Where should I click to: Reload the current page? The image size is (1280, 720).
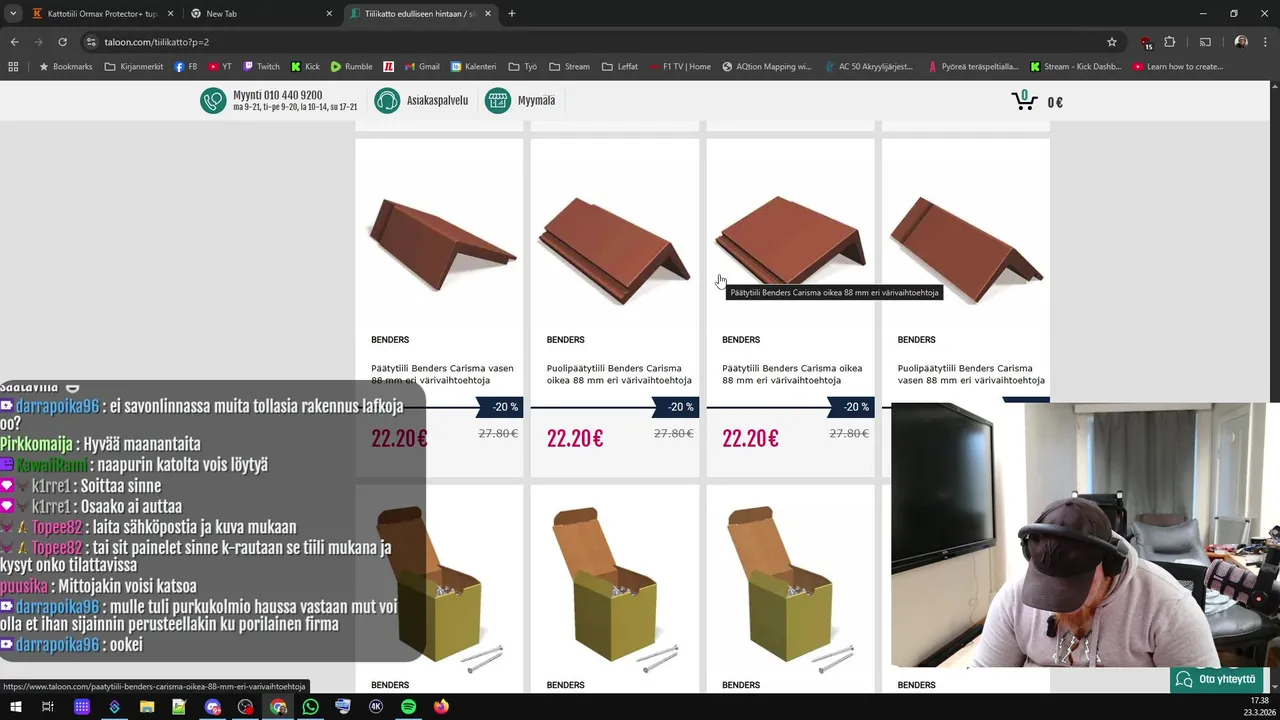(x=62, y=42)
